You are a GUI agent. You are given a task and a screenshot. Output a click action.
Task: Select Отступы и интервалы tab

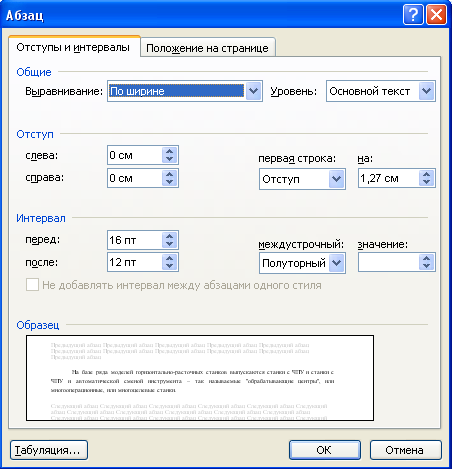[73, 47]
